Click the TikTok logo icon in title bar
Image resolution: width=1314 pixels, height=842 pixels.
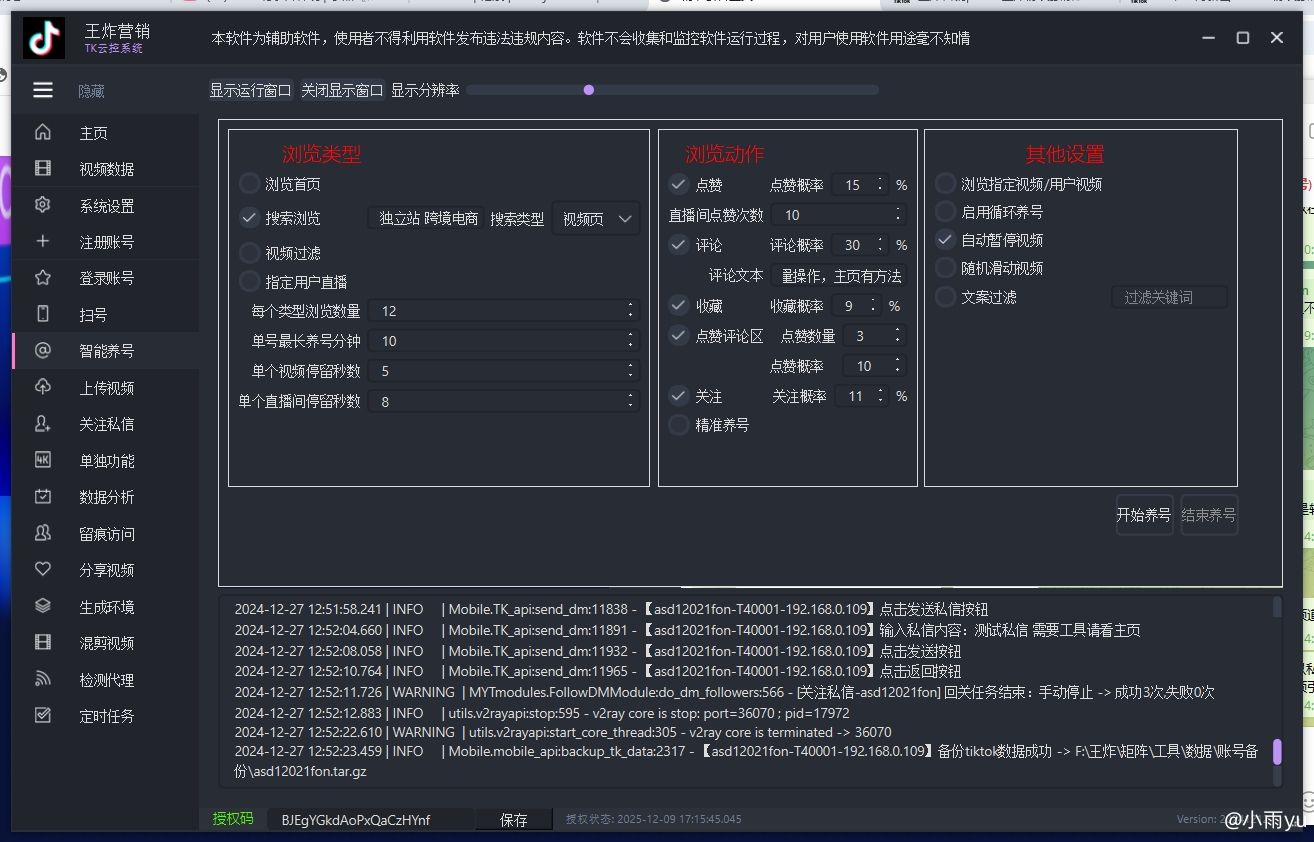click(44, 38)
